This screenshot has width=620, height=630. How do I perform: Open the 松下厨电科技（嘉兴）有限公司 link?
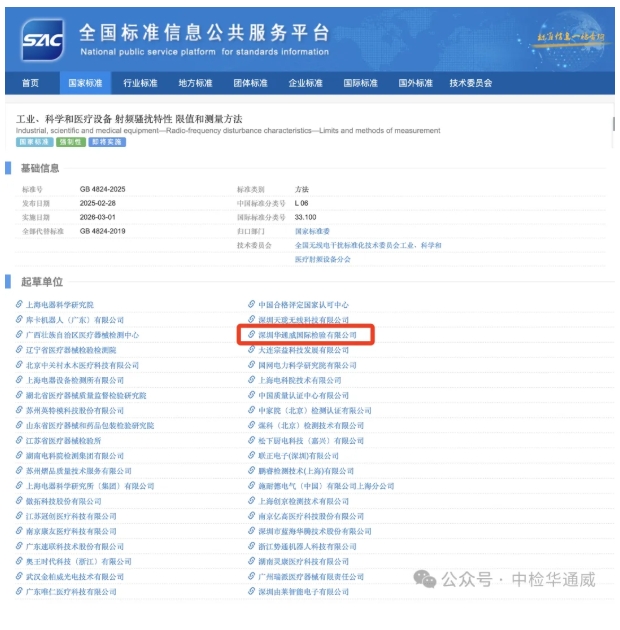311,441
